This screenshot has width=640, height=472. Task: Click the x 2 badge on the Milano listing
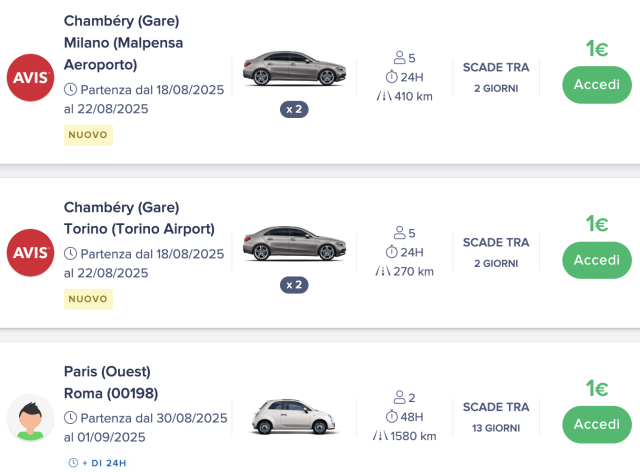coord(294,109)
